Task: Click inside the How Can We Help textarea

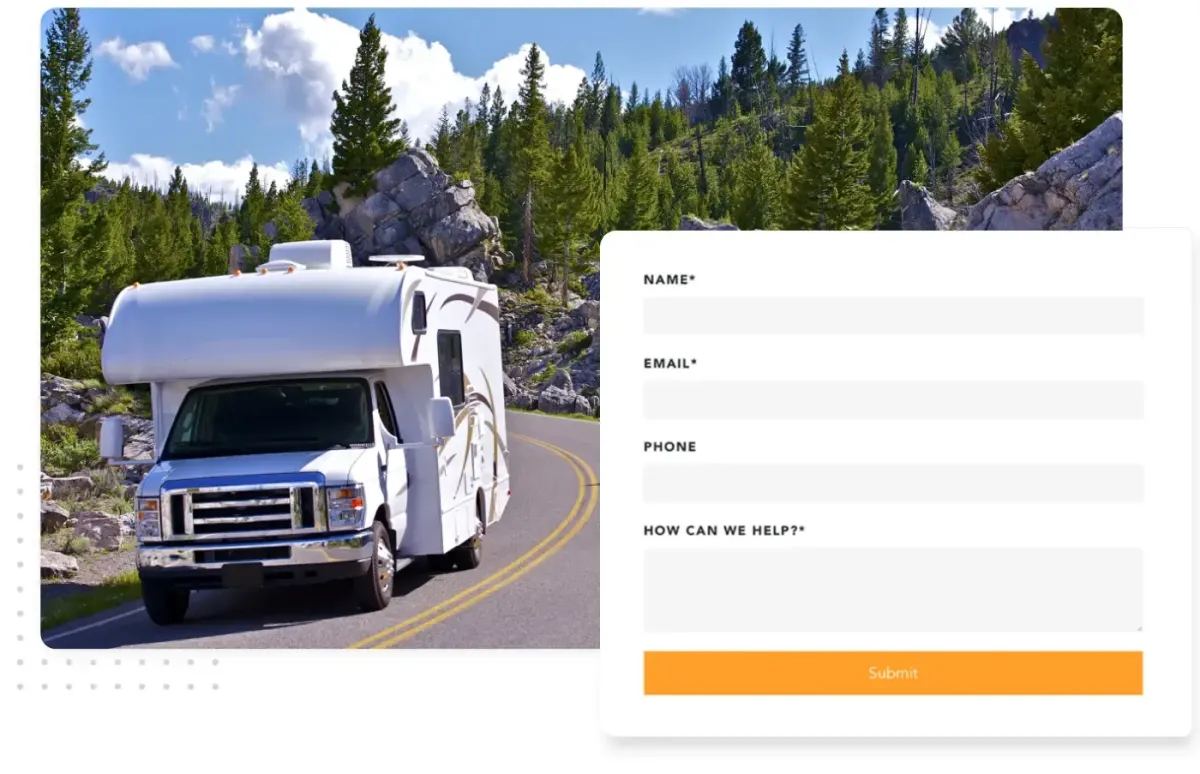Action: 893,589
